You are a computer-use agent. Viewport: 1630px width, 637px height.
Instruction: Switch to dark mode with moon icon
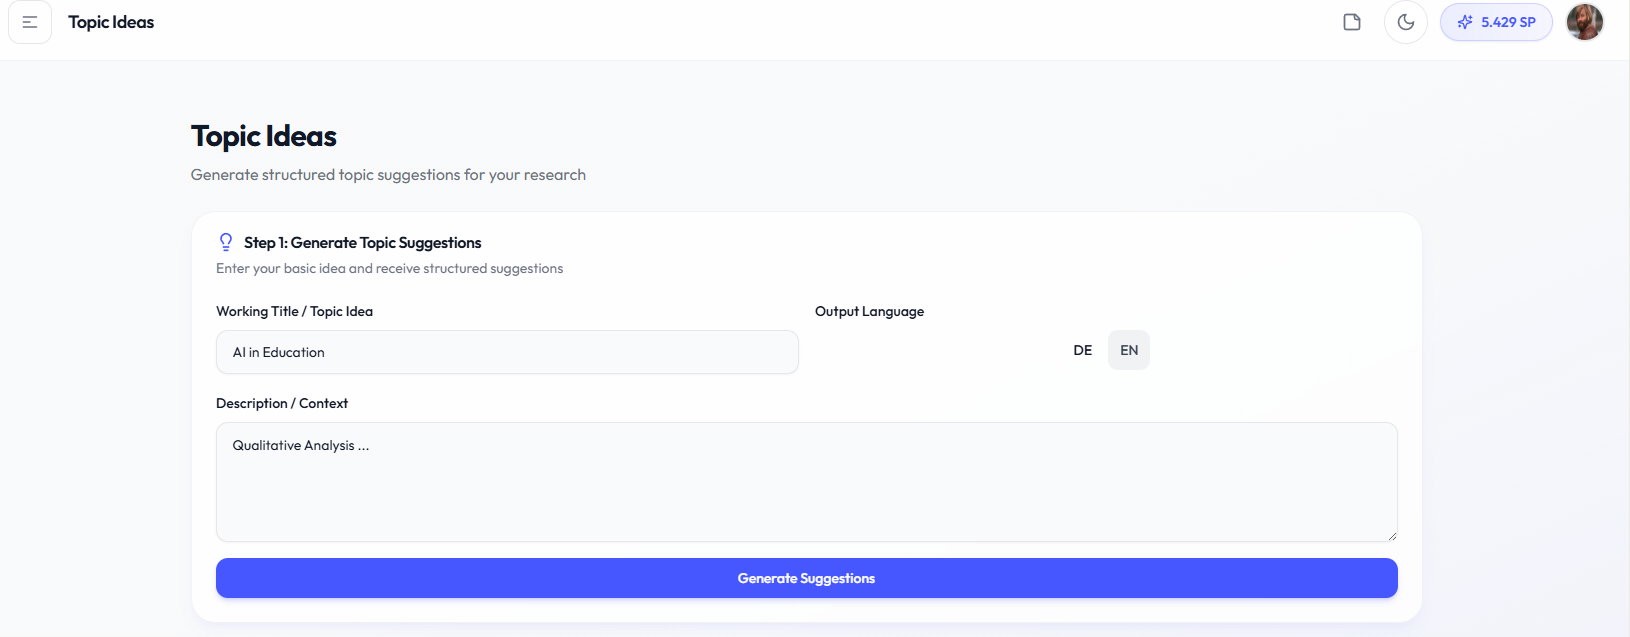(1406, 22)
